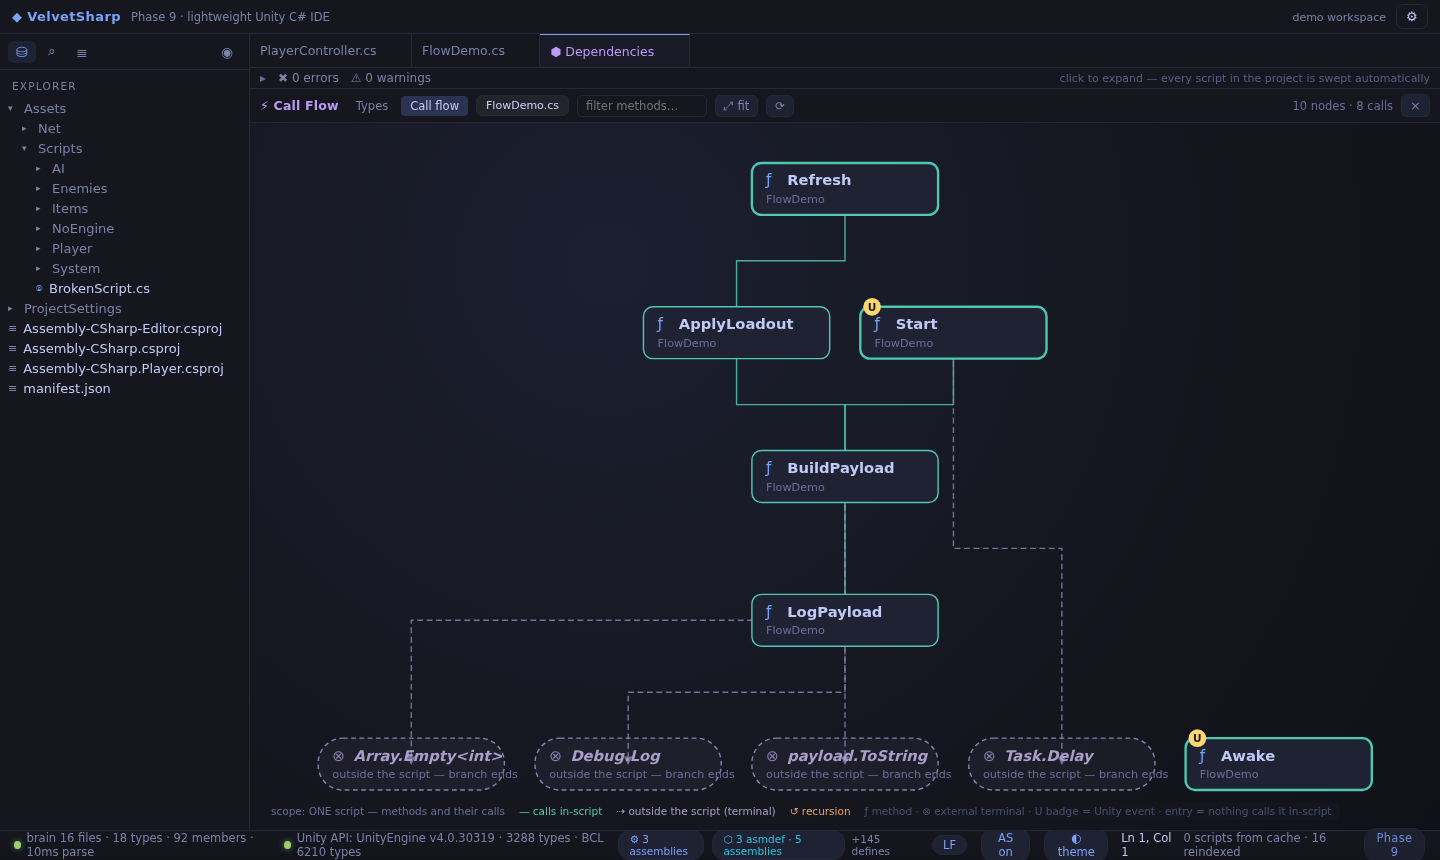This screenshot has width=1440, height=860.
Task: Open settings gear in the title bar
Action: click(1412, 17)
